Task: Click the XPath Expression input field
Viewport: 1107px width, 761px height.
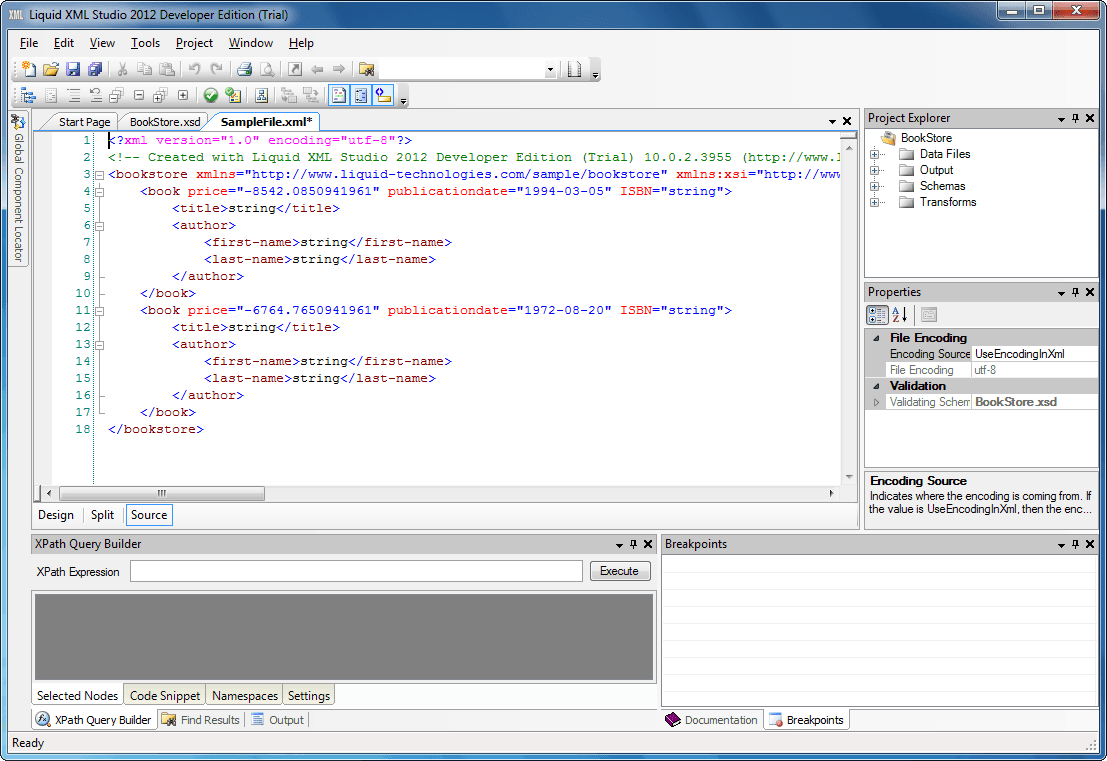Action: point(356,571)
